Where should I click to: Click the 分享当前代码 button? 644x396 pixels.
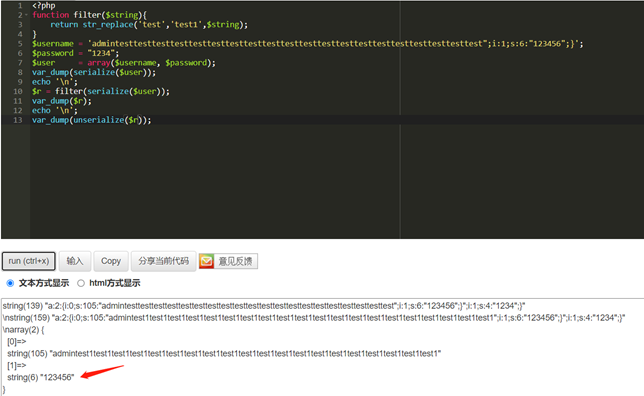163,261
